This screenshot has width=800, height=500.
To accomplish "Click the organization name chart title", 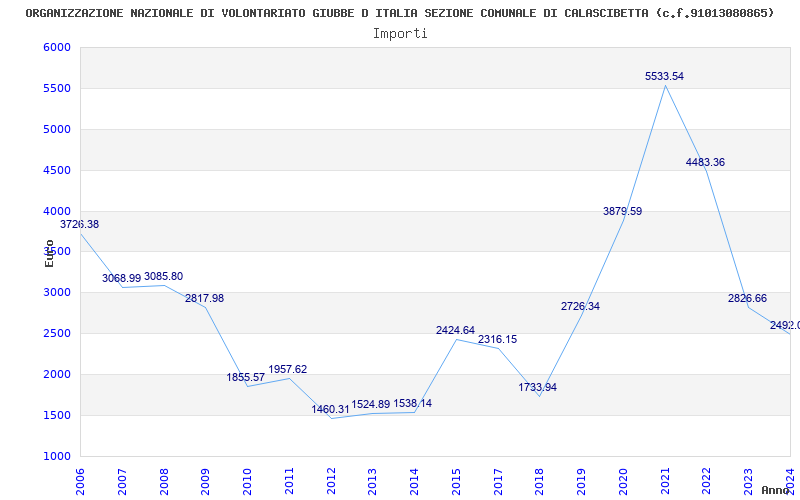I will coord(400,14).
